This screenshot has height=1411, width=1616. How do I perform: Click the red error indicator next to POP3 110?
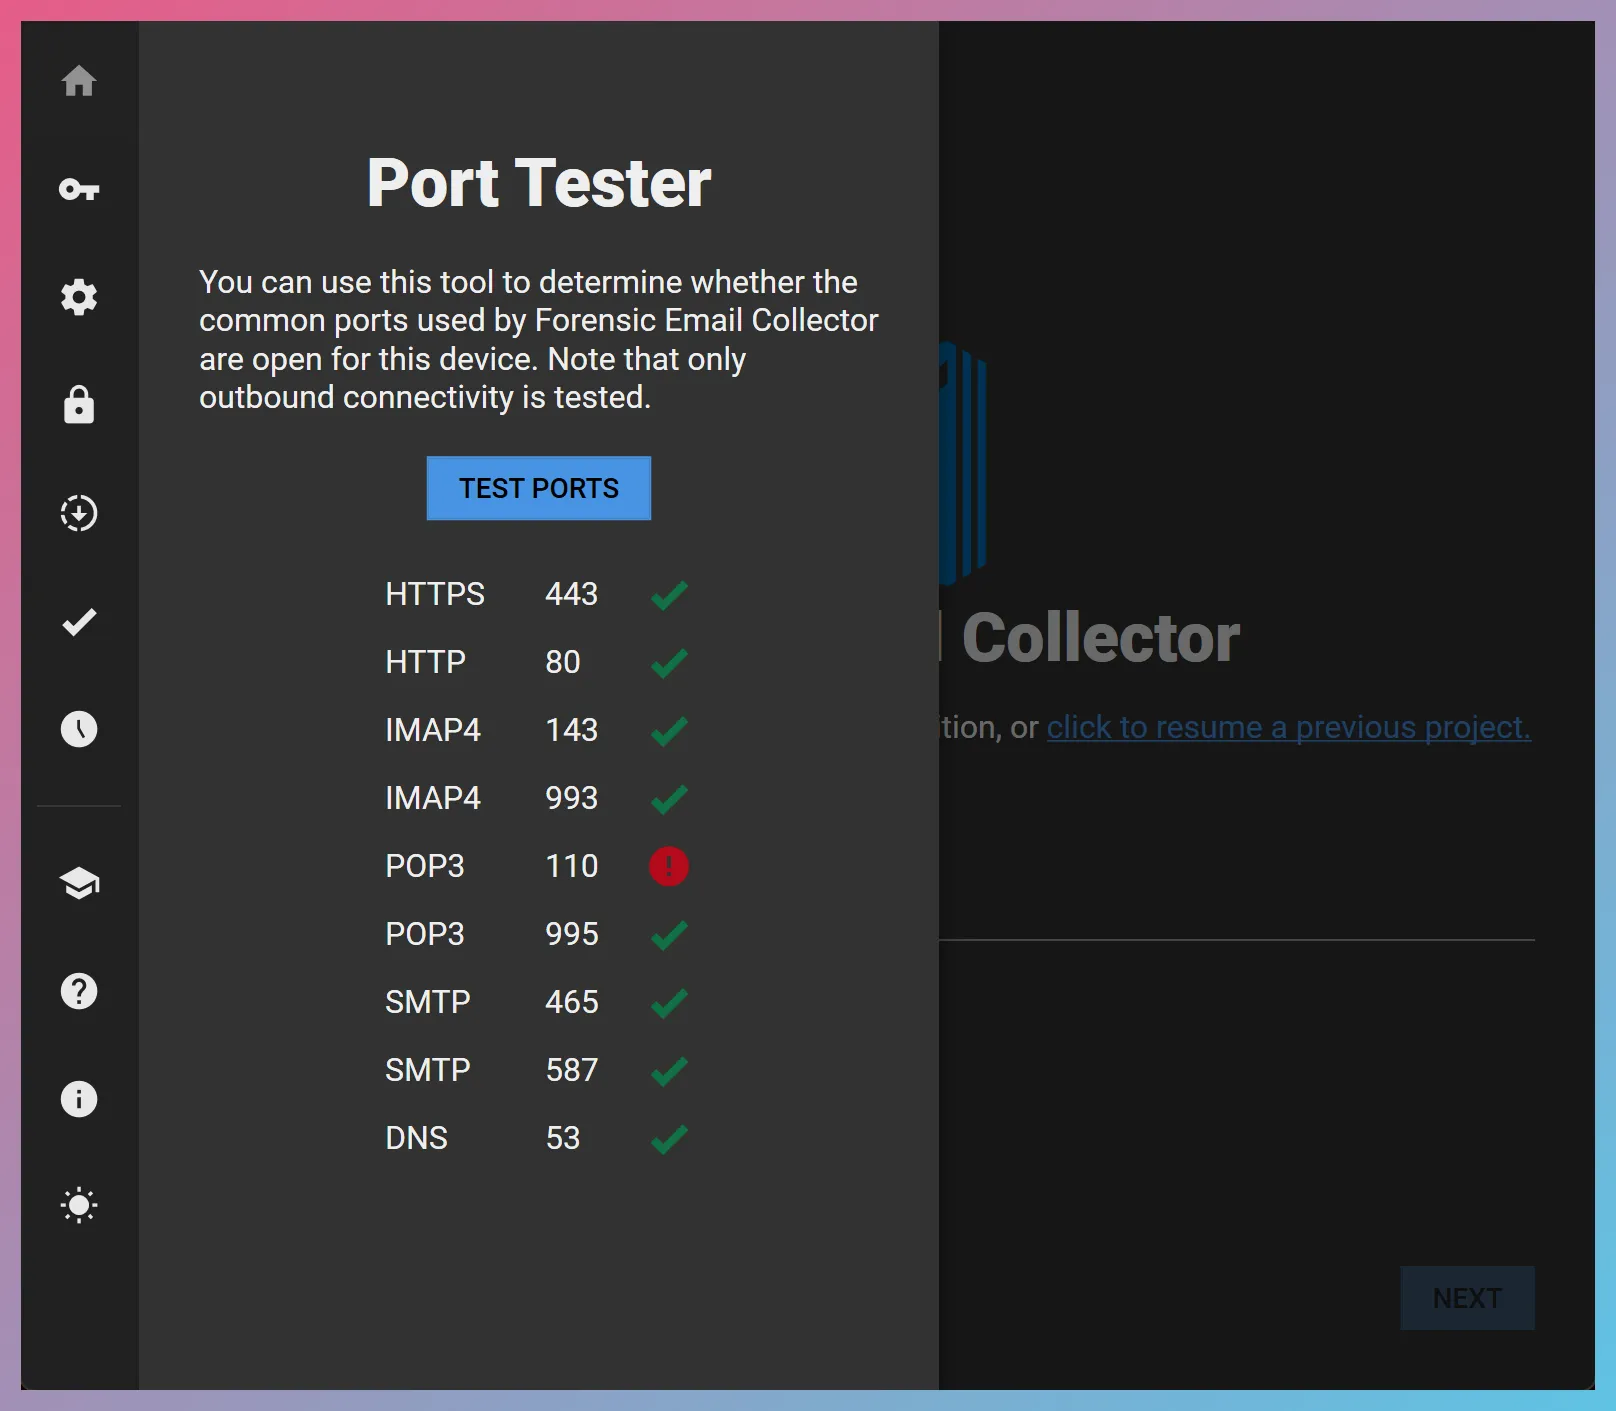tap(668, 866)
